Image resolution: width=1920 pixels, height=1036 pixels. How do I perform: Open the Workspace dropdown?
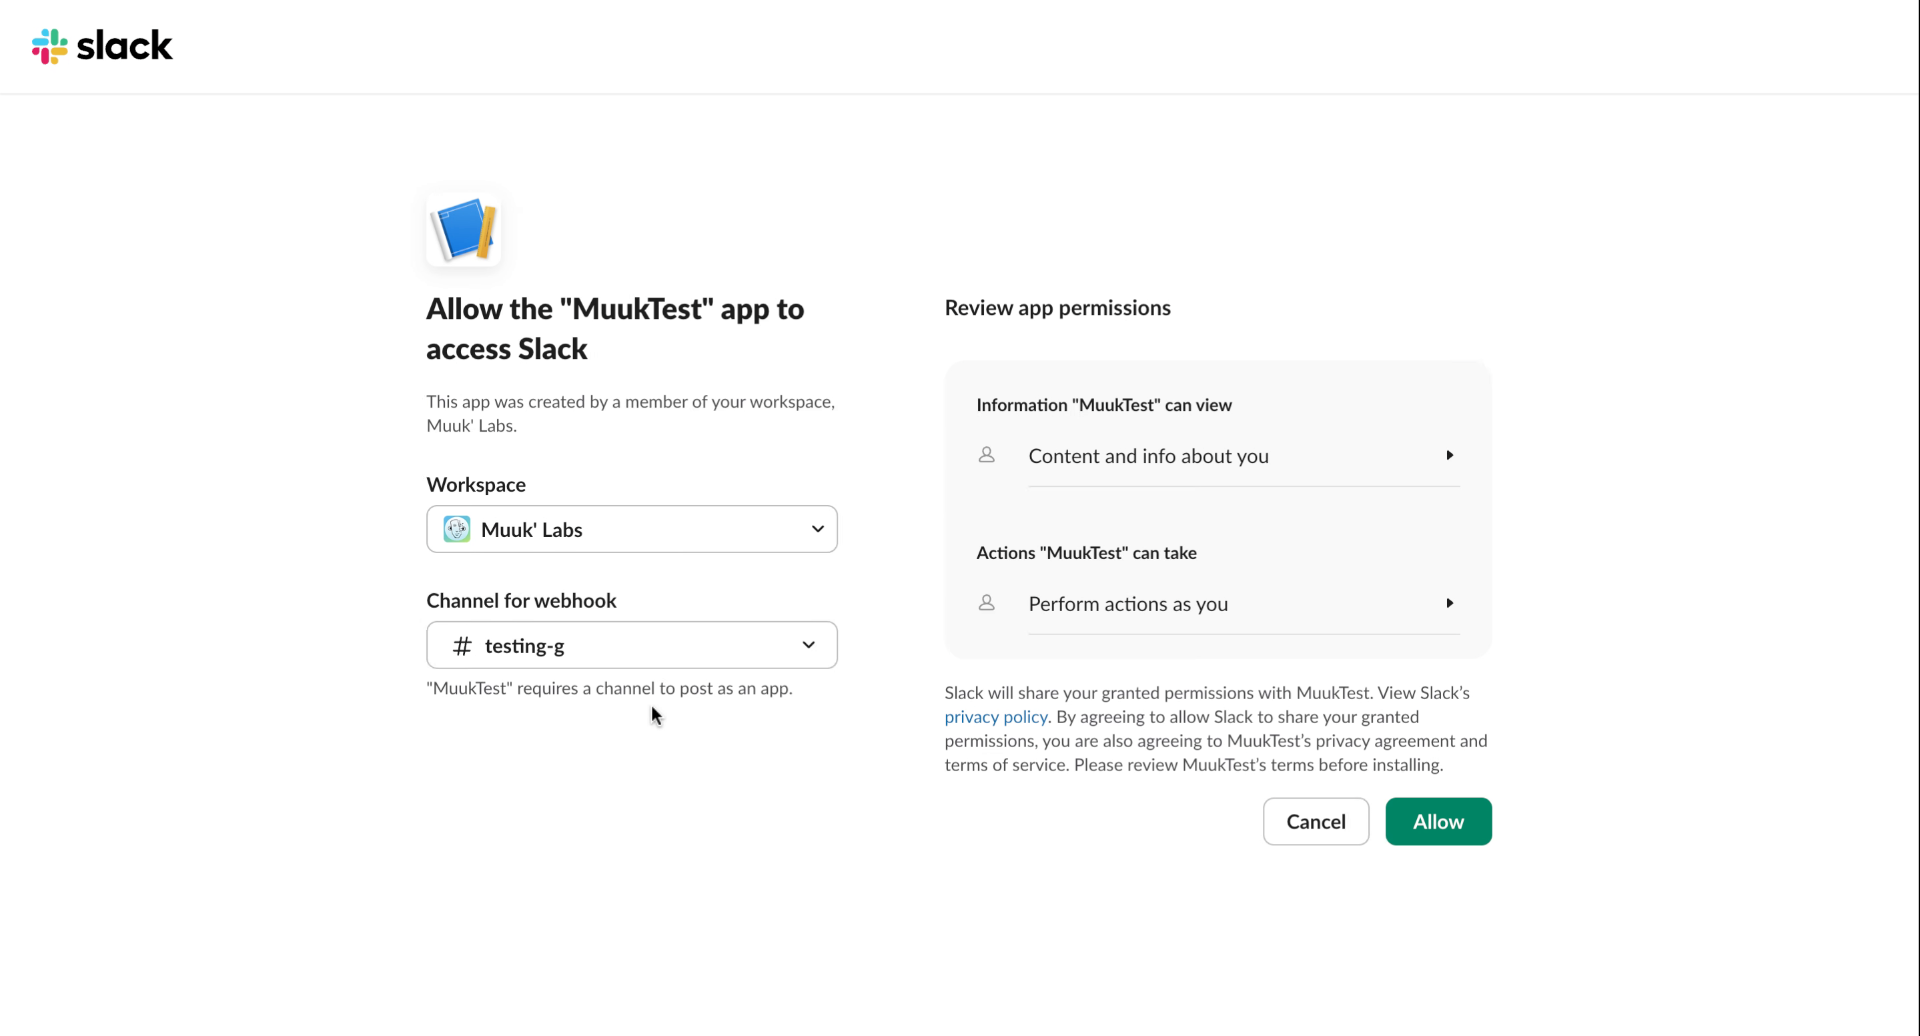631,529
